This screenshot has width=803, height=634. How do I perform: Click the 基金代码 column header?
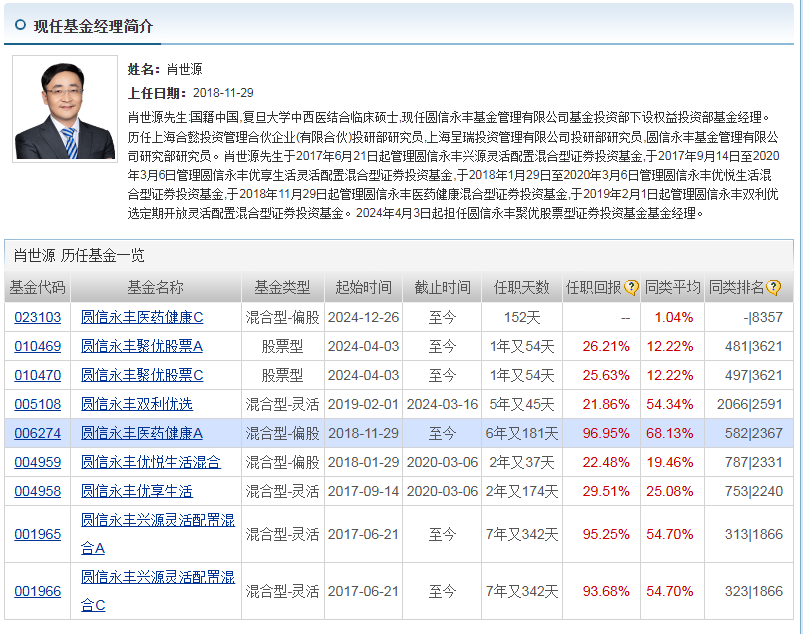[x=37, y=287]
